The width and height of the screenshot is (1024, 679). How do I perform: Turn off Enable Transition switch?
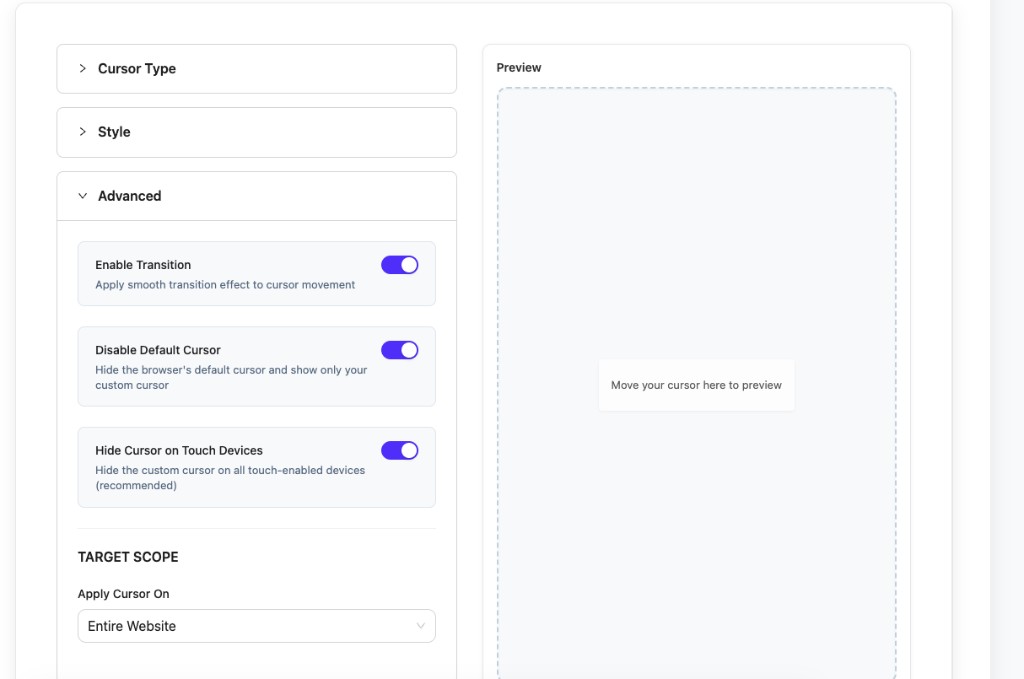[x=400, y=265]
